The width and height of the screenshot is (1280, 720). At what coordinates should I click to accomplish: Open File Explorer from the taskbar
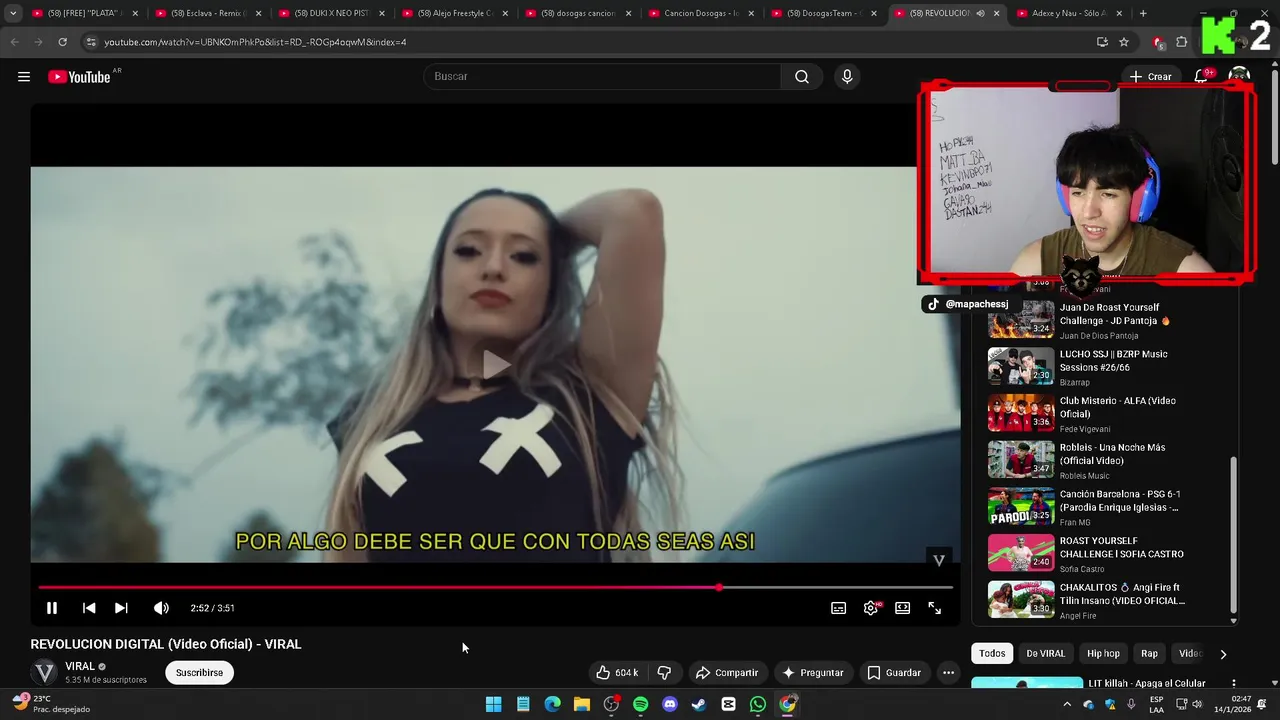coord(581,704)
